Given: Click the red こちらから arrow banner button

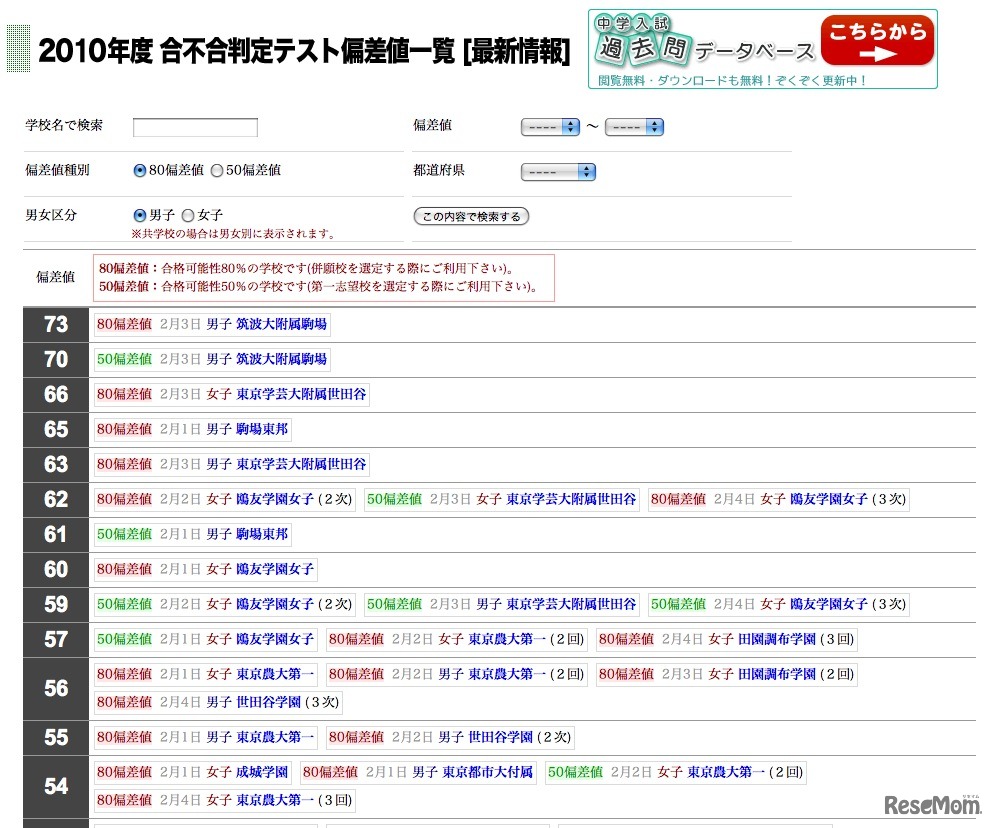Looking at the screenshot, I should click(x=876, y=42).
